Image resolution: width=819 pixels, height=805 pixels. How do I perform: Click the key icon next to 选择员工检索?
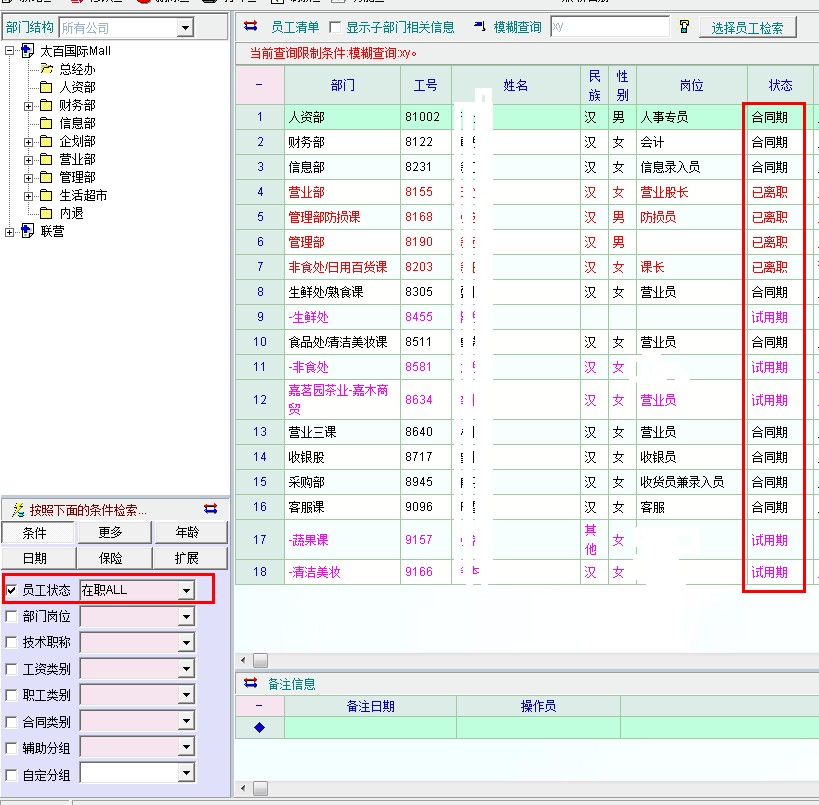(684, 27)
